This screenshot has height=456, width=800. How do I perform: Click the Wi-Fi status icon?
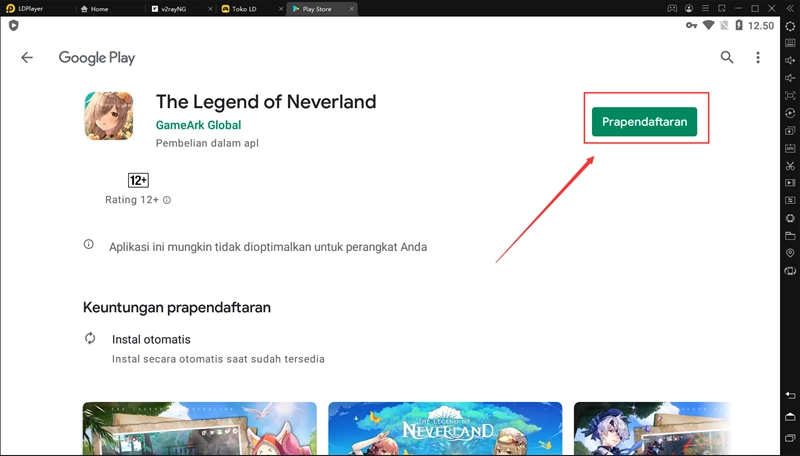(708, 25)
